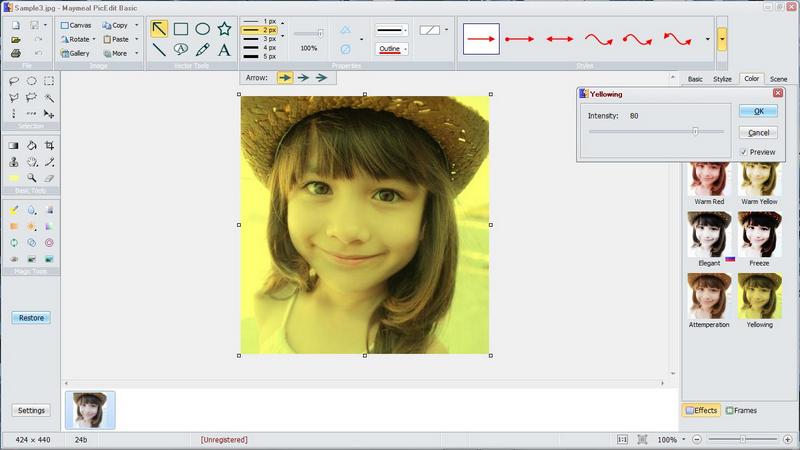Select the yellow highlighter tool
Viewport: 800px width, 450px height.
(x=14, y=178)
